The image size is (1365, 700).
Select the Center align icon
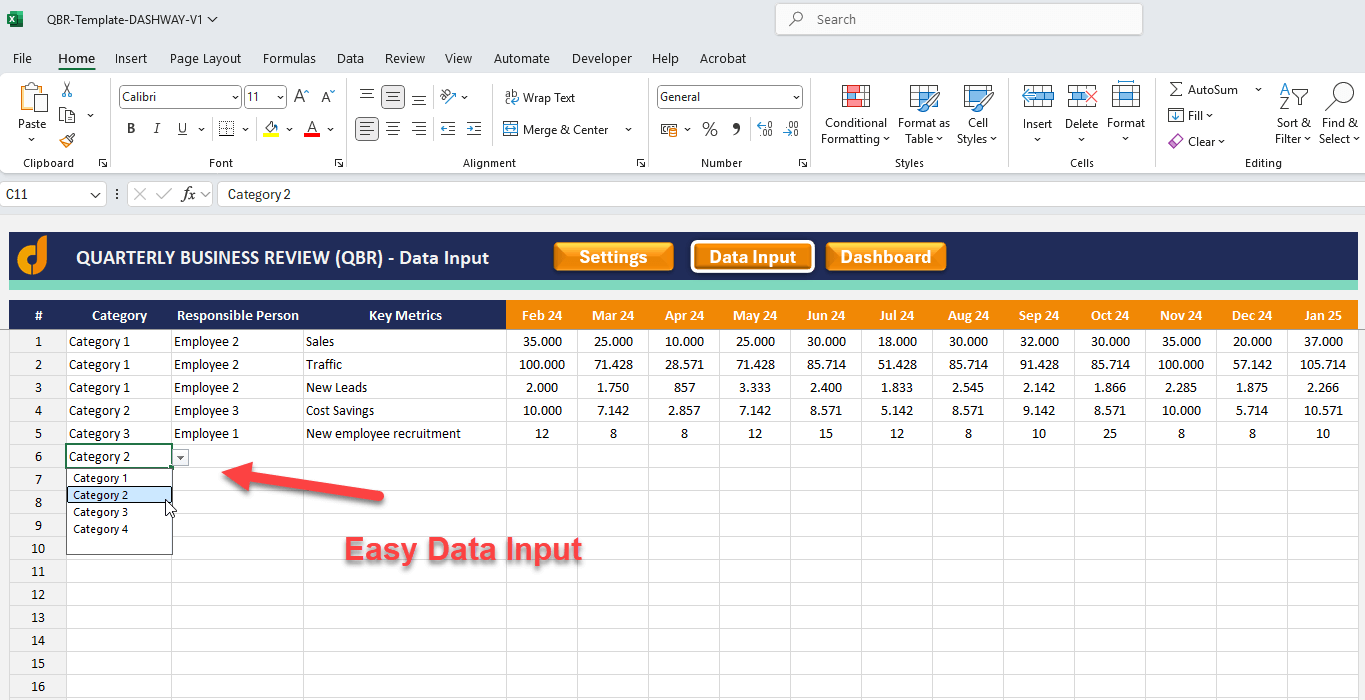point(394,129)
